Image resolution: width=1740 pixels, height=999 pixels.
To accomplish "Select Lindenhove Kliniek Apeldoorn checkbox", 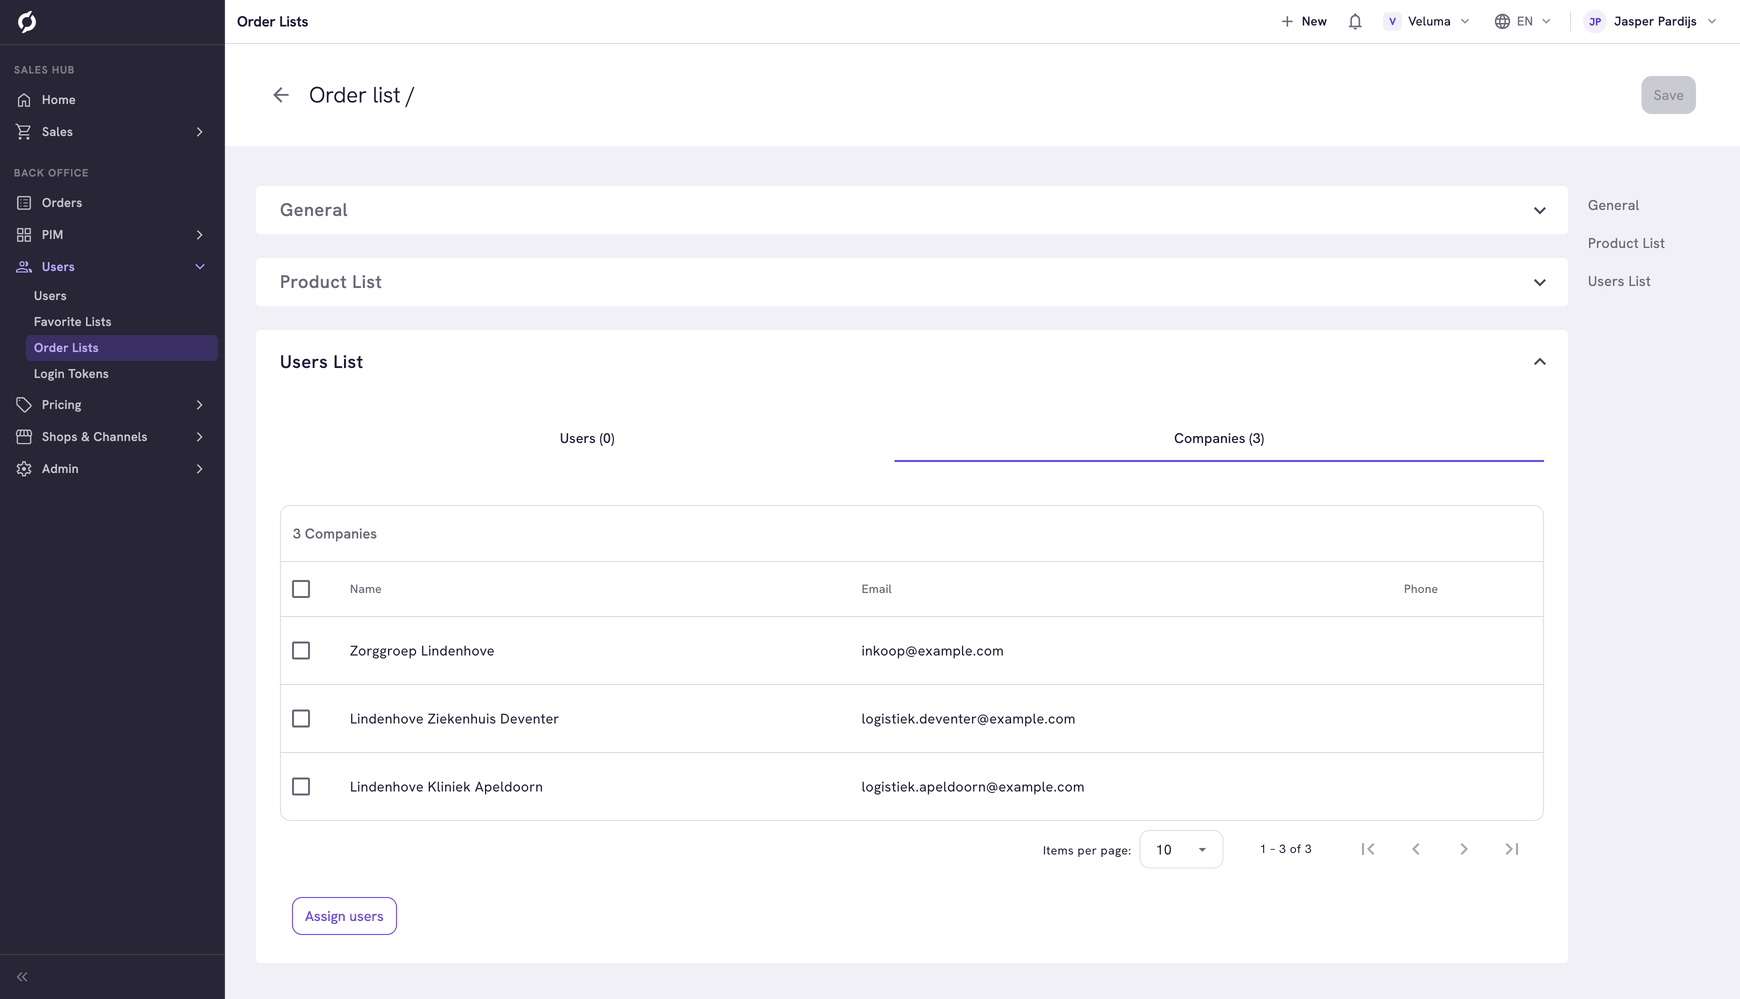I will pos(301,787).
